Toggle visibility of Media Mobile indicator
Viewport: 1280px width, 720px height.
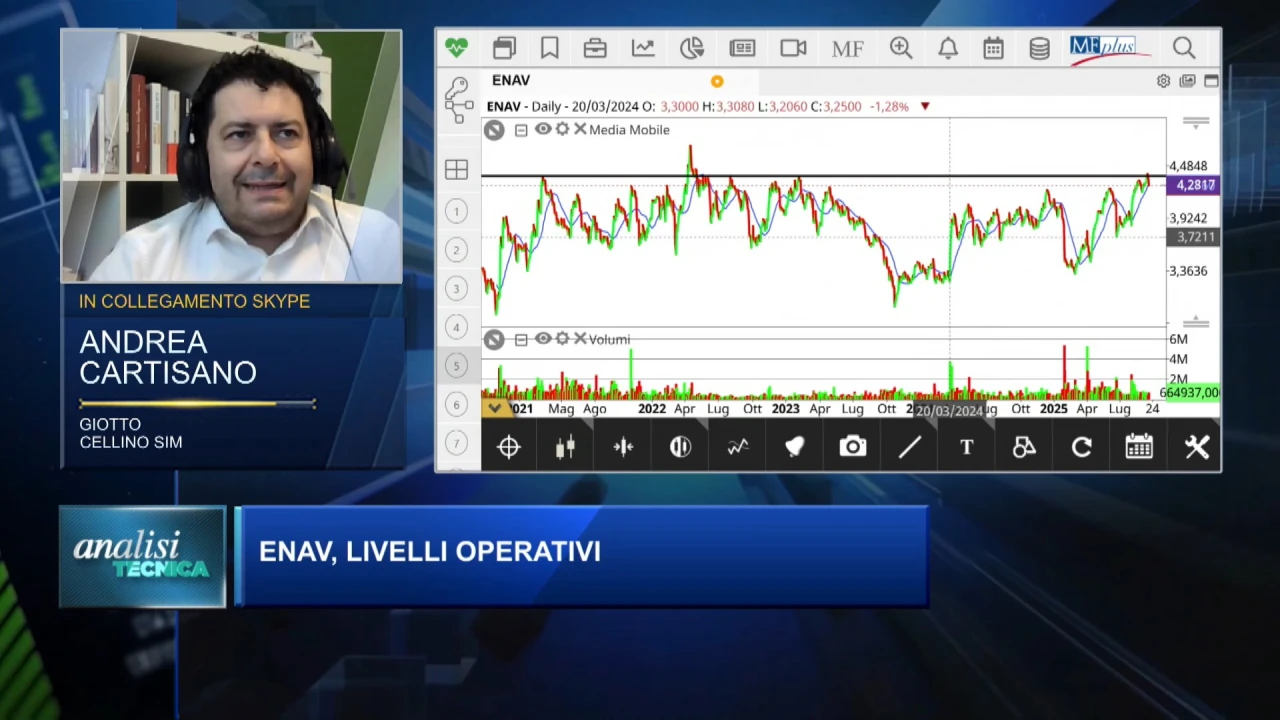click(542, 129)
